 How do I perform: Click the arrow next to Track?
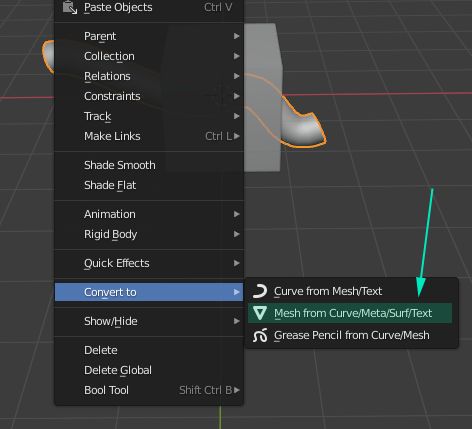click(237, 116)
